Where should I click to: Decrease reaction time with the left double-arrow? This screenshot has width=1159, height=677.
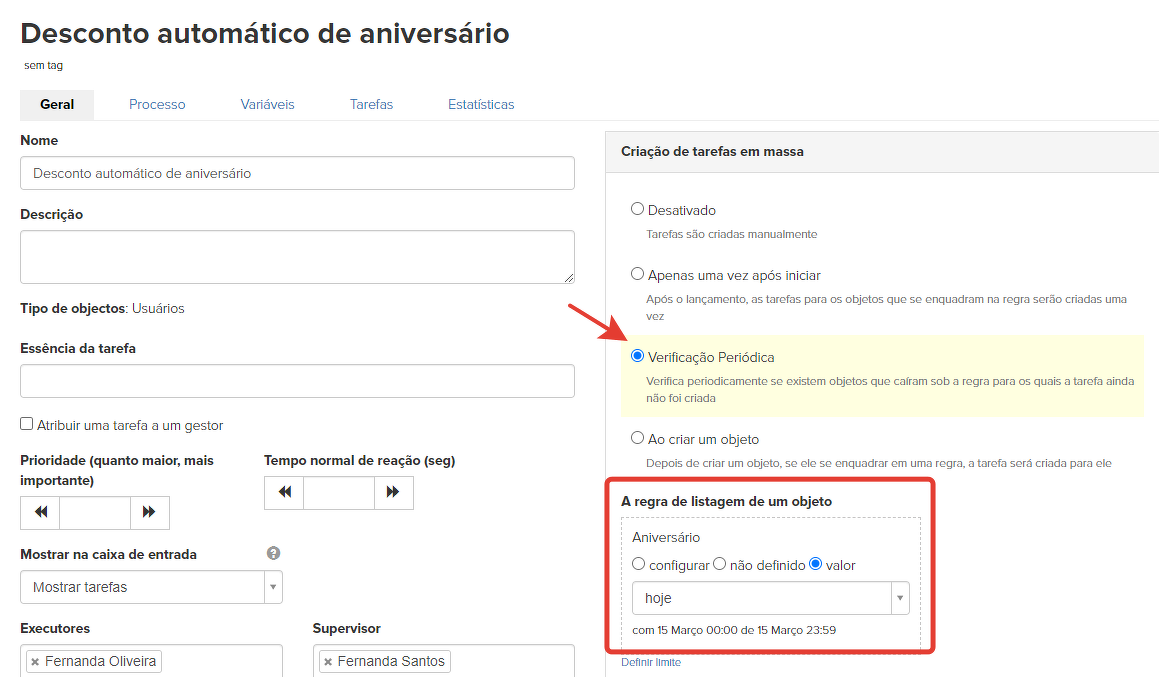(x=284, y=492)
